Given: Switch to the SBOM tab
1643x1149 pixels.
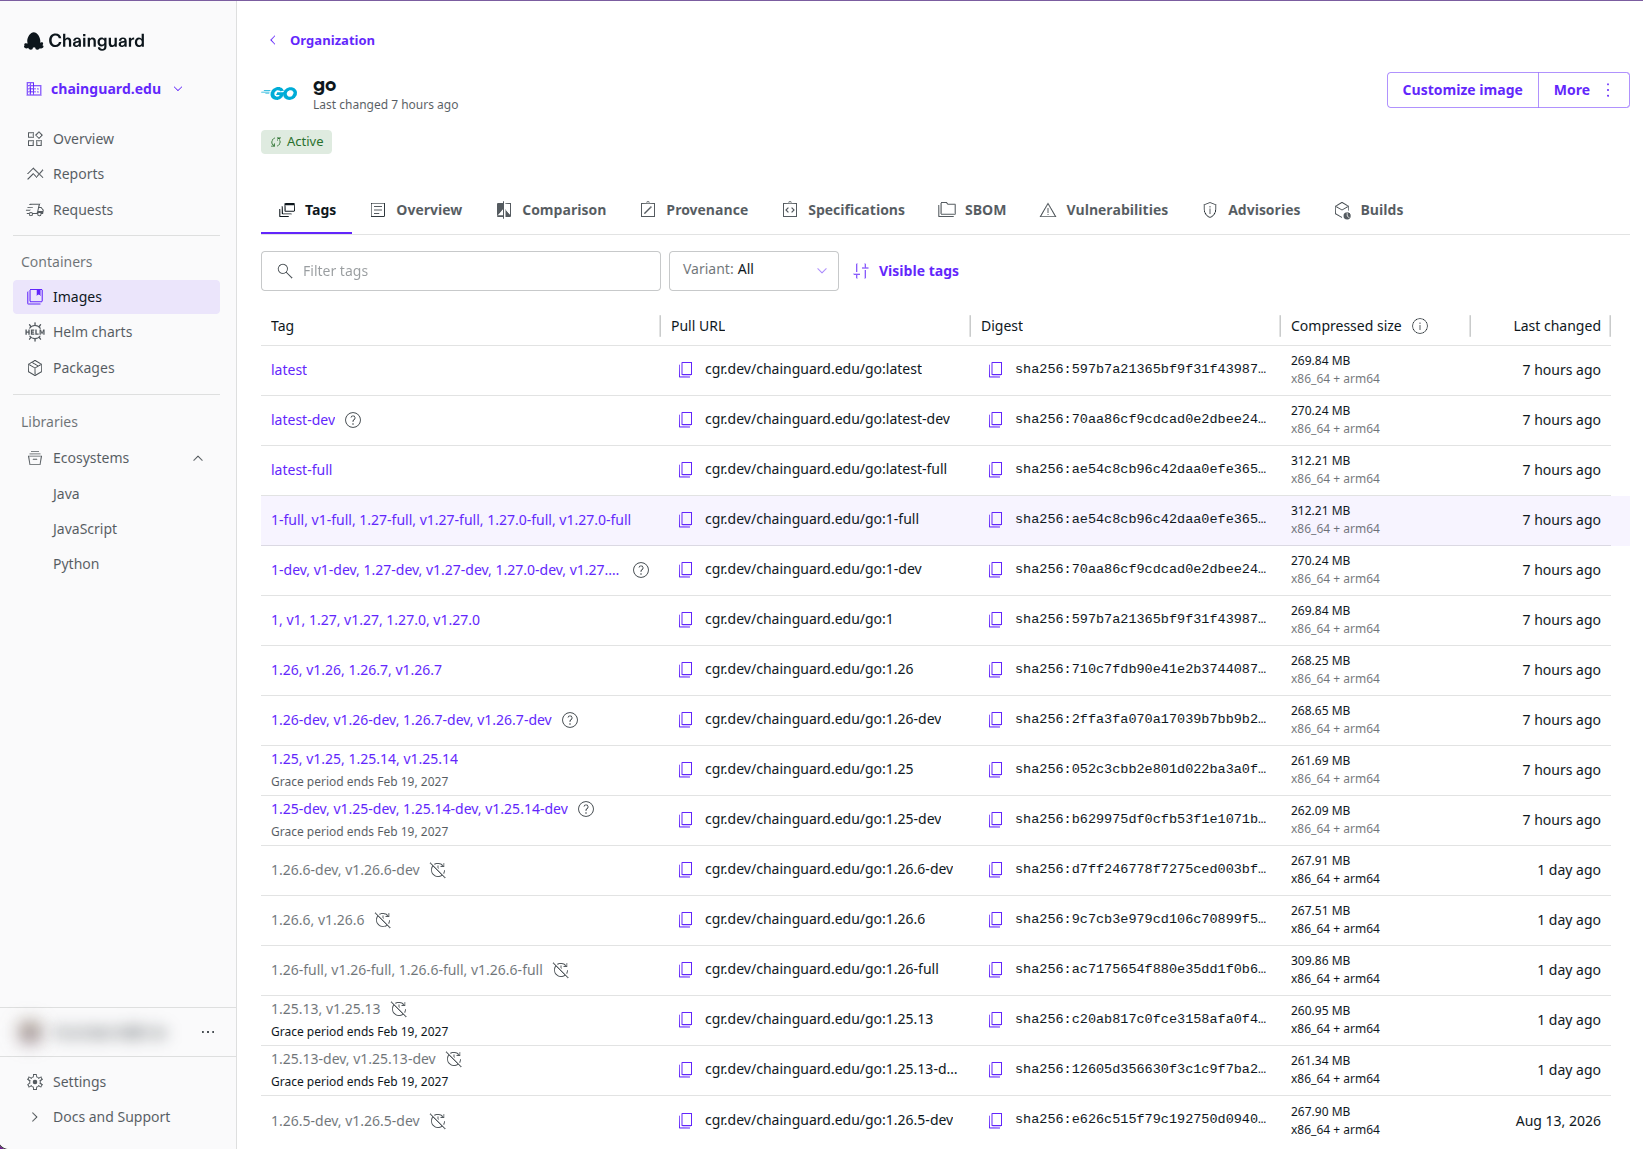Looking at the screenshot, I should (x=972, y=210).
